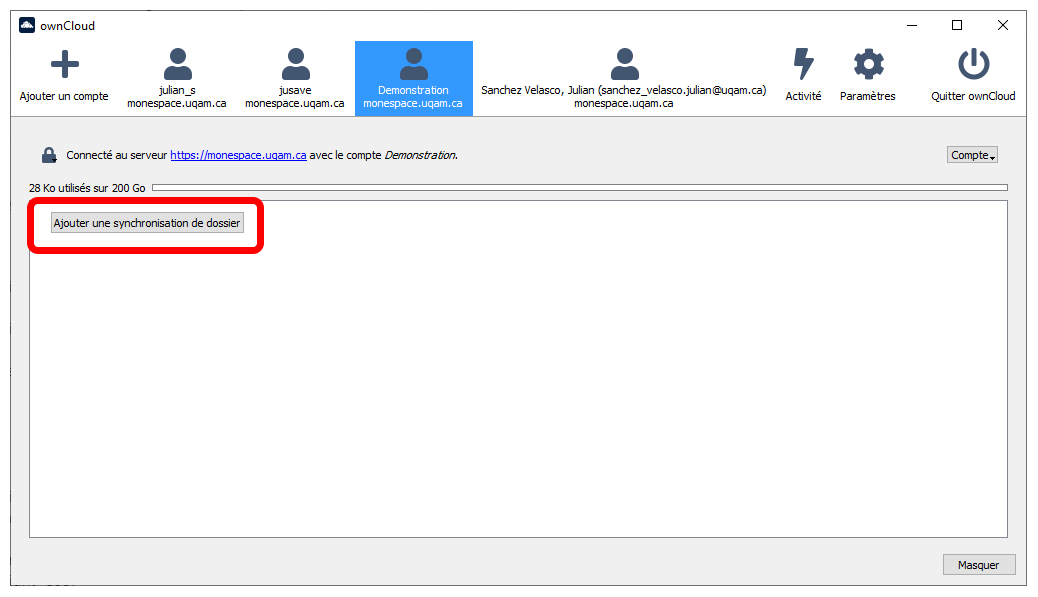
Task: Minimize the ownCloud window
Action: (x=912, y=25)
